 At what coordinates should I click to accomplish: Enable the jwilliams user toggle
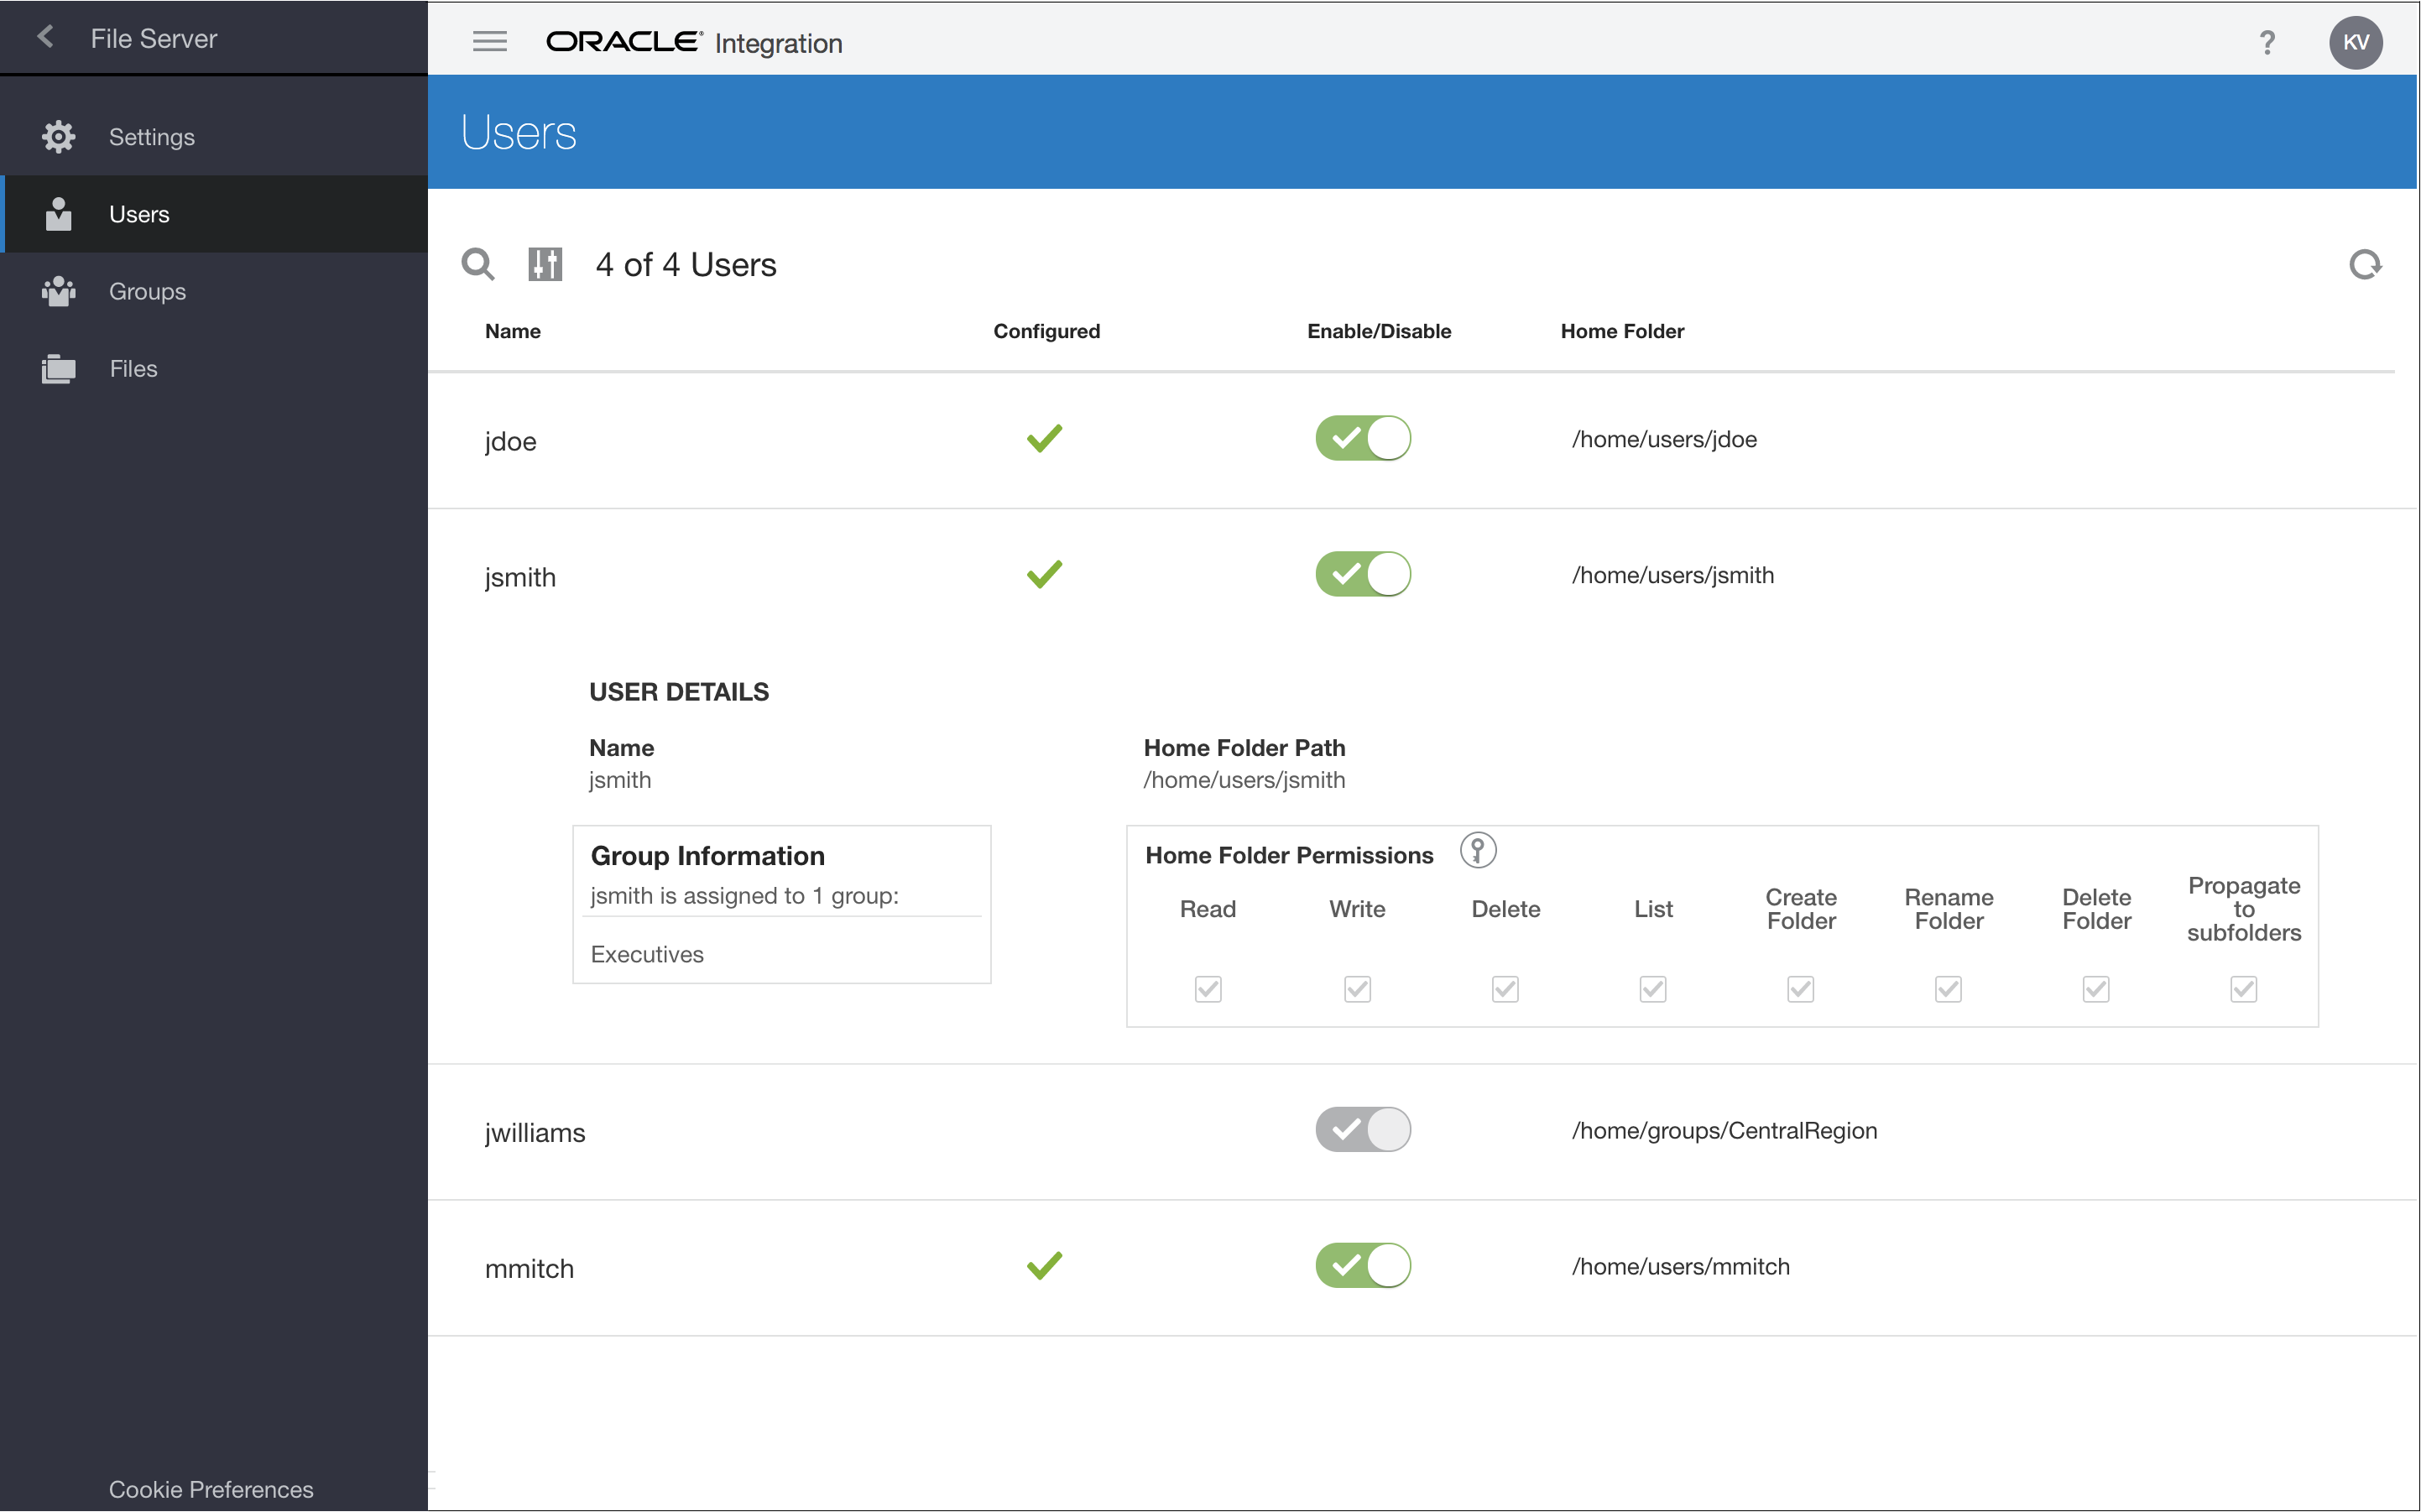[x=1362, y=1130]
